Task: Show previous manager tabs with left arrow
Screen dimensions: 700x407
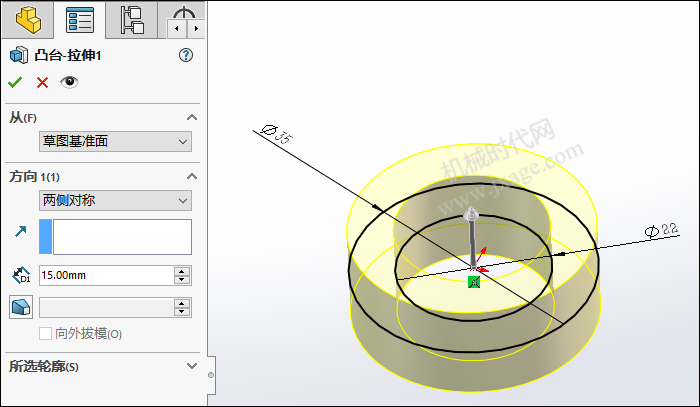Action: tap(177, 29)
